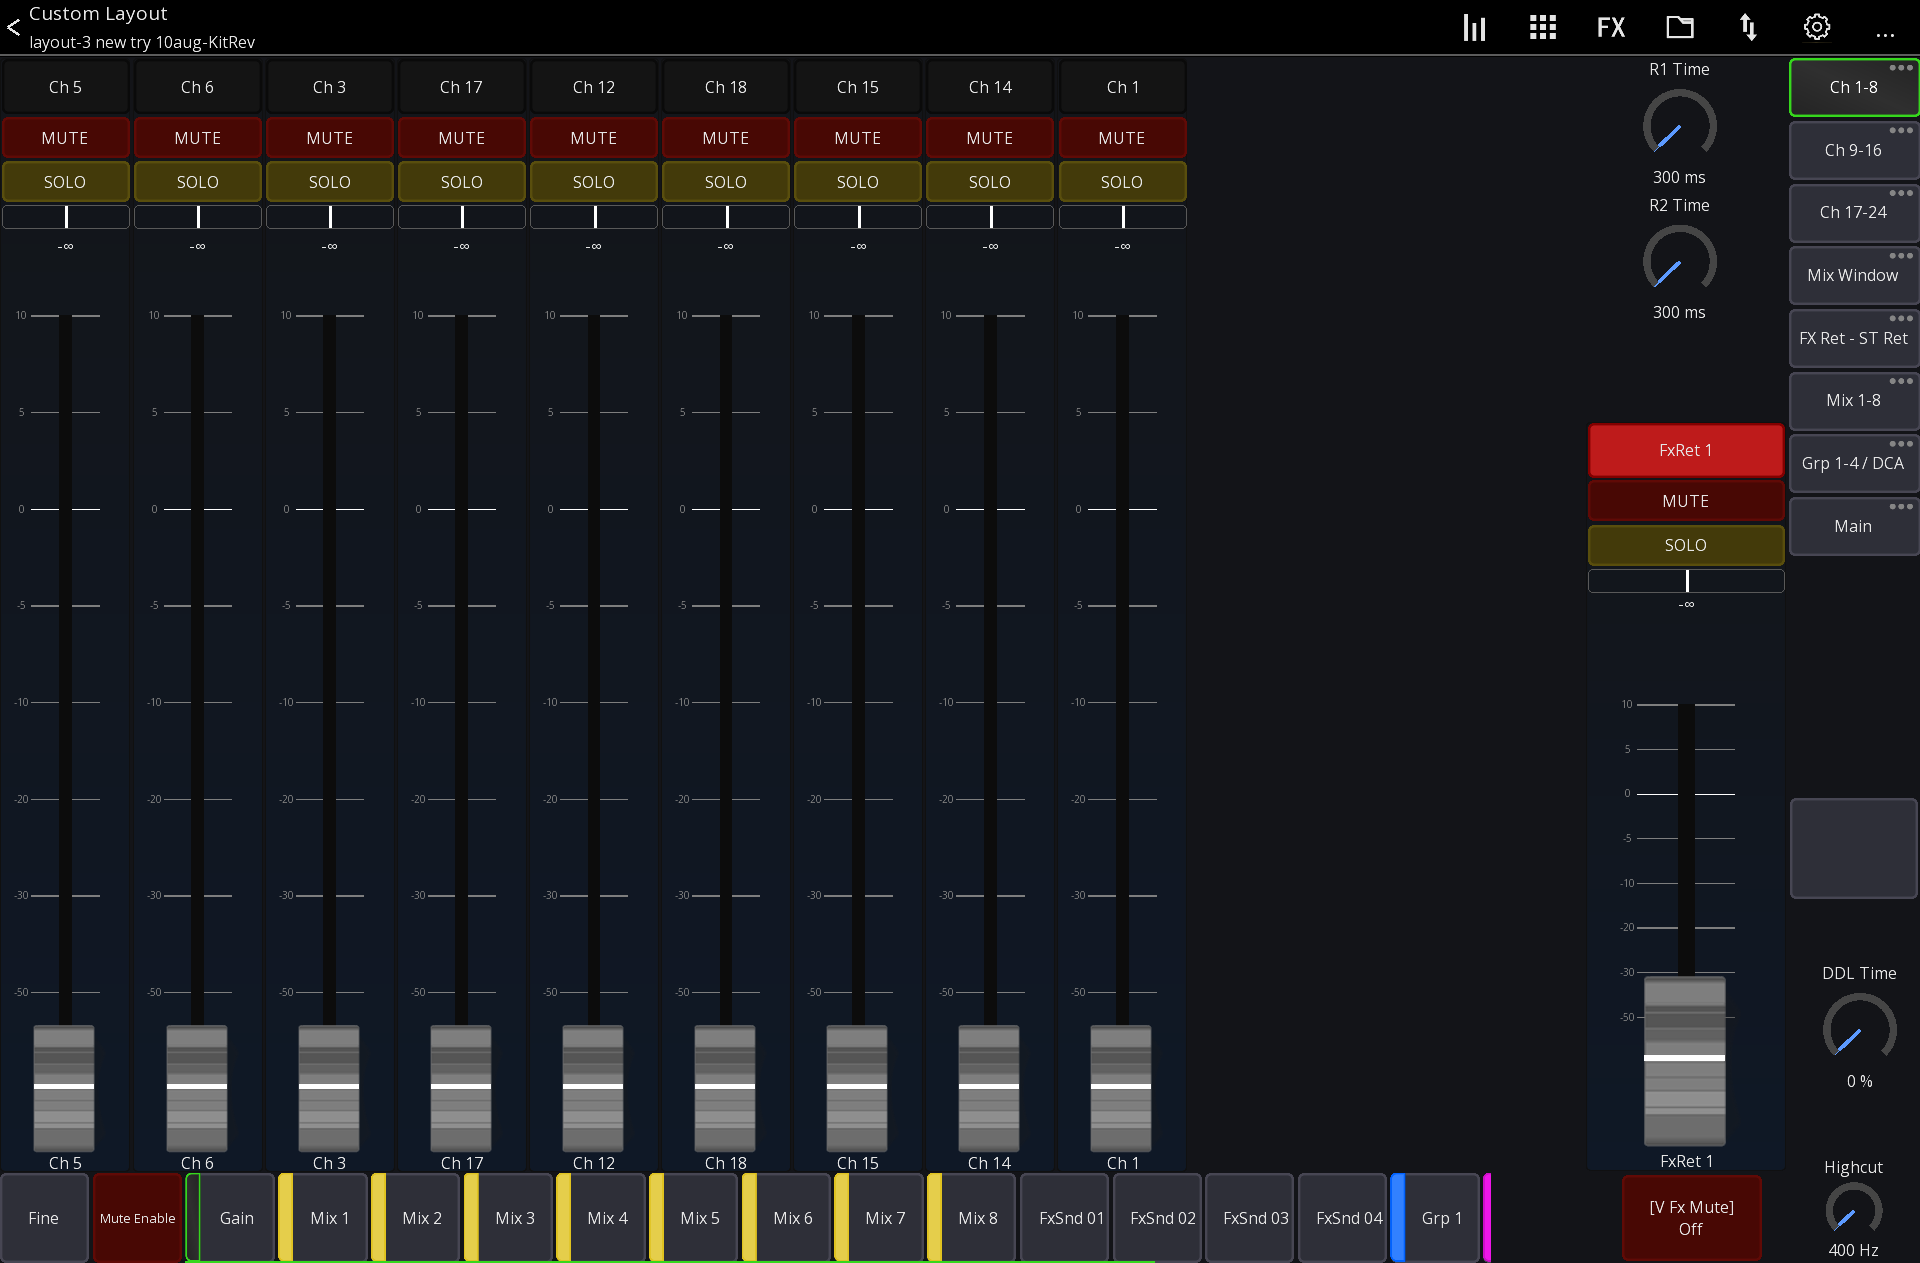Click the FxRet 1 fader handle
The width and height of the screenshot is (1920, 1263).
[x=1685, y=1059]
